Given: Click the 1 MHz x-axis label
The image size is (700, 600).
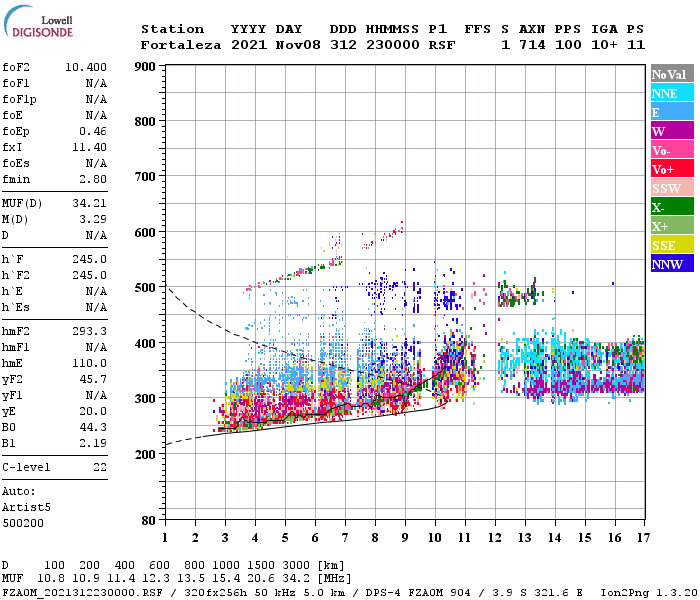Looking at the screenshot, I should 165,538.
